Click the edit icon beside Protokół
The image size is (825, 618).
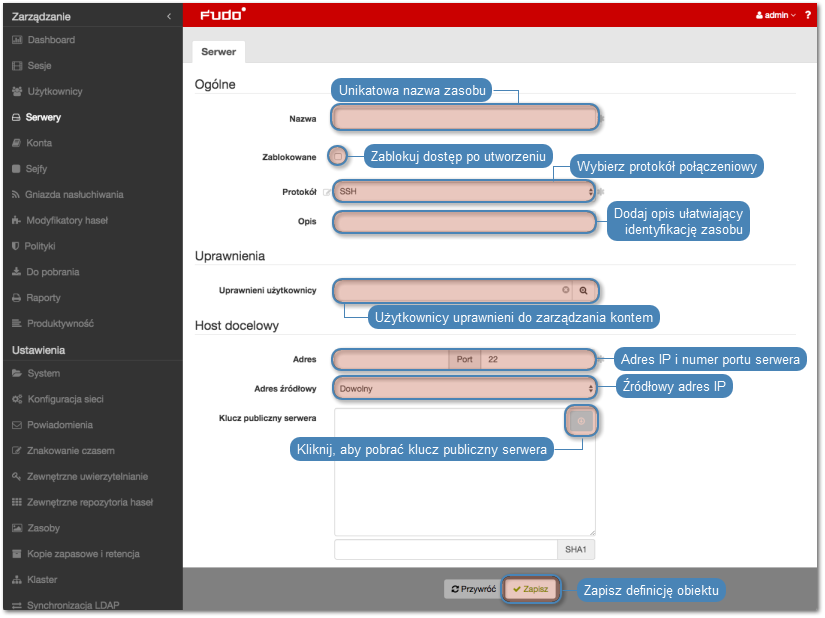(x=327, y=192)
